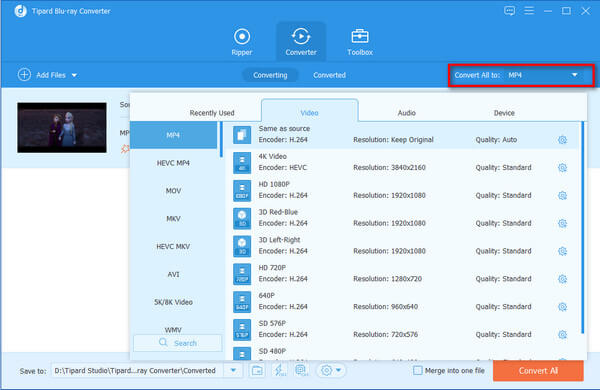
Task: Click 'Resolution: 960x640' text
Action: tap(385, 307)
